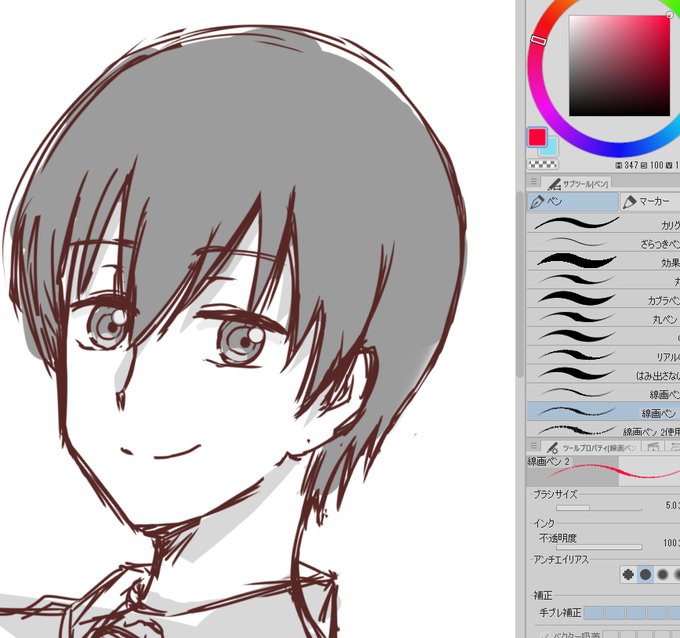The height and width of the screenshot is (638, 680).
Task: Adjust the 不透明度 opacity slider
Action: click(599, 547)
